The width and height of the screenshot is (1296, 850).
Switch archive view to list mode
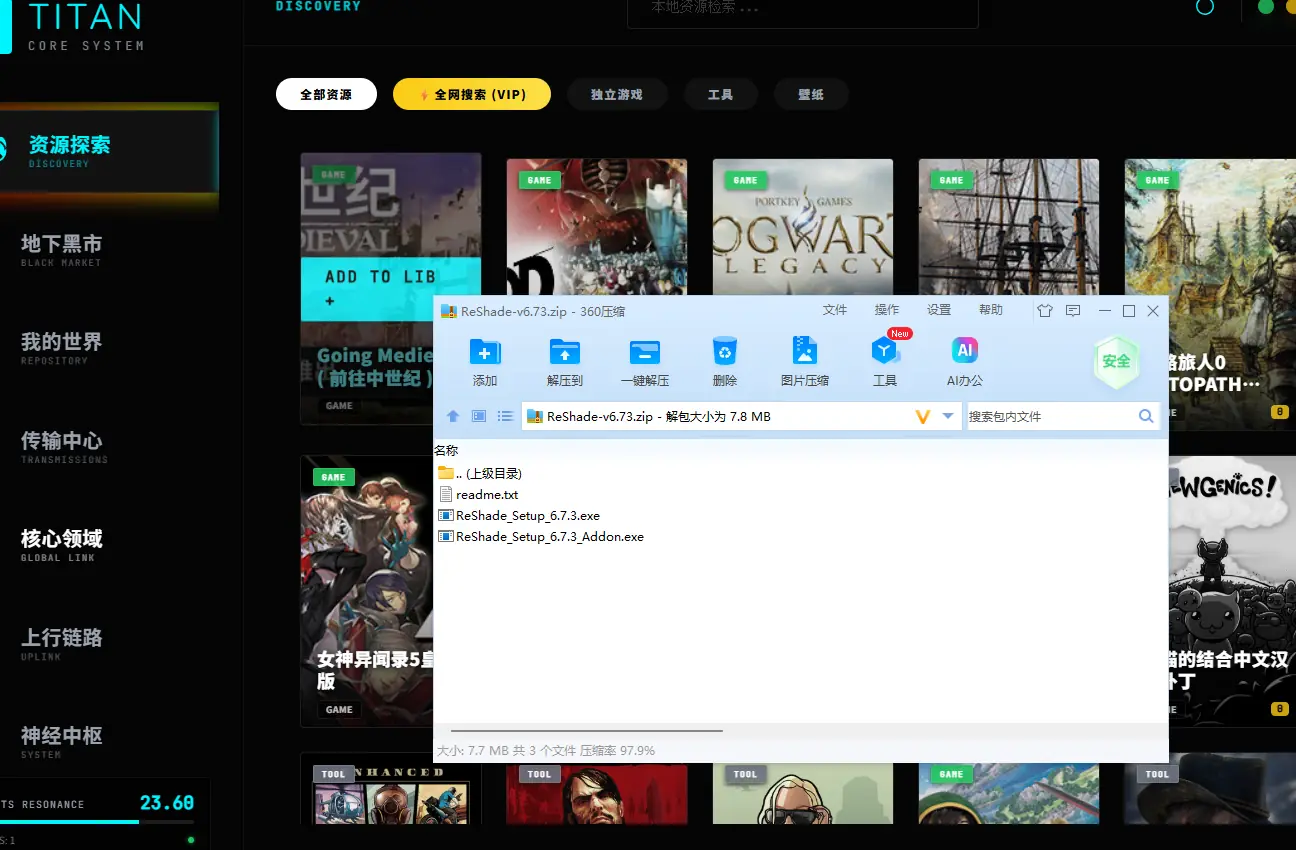point(505,415)
